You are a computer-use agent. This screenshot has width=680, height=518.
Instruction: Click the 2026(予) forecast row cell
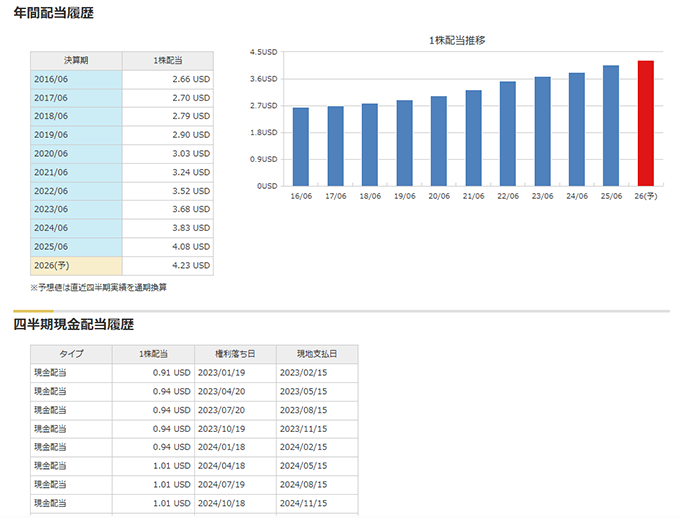pyautogui.click(x=76, y=266)
